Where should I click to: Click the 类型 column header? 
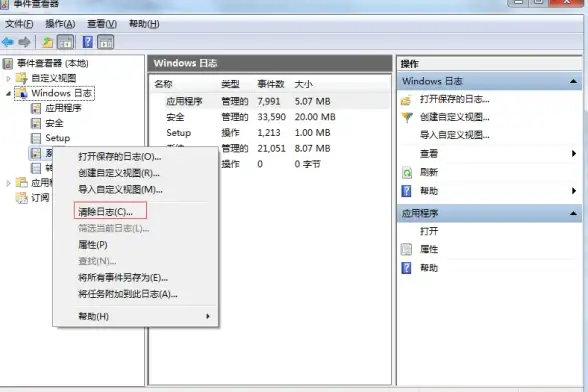(230, 84)
